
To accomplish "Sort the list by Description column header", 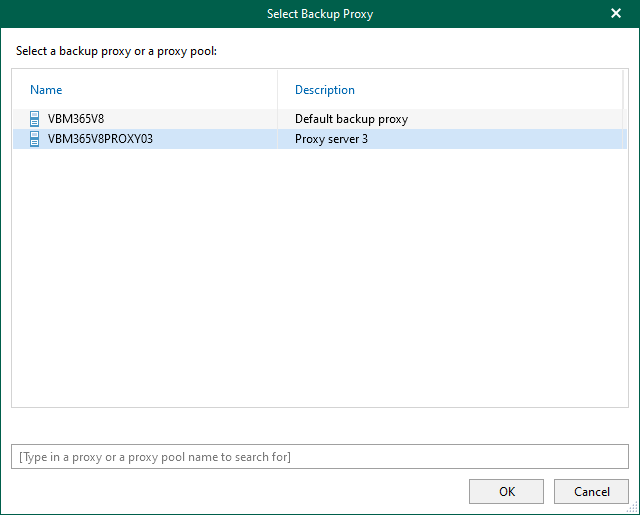I will tap(325, 90).
